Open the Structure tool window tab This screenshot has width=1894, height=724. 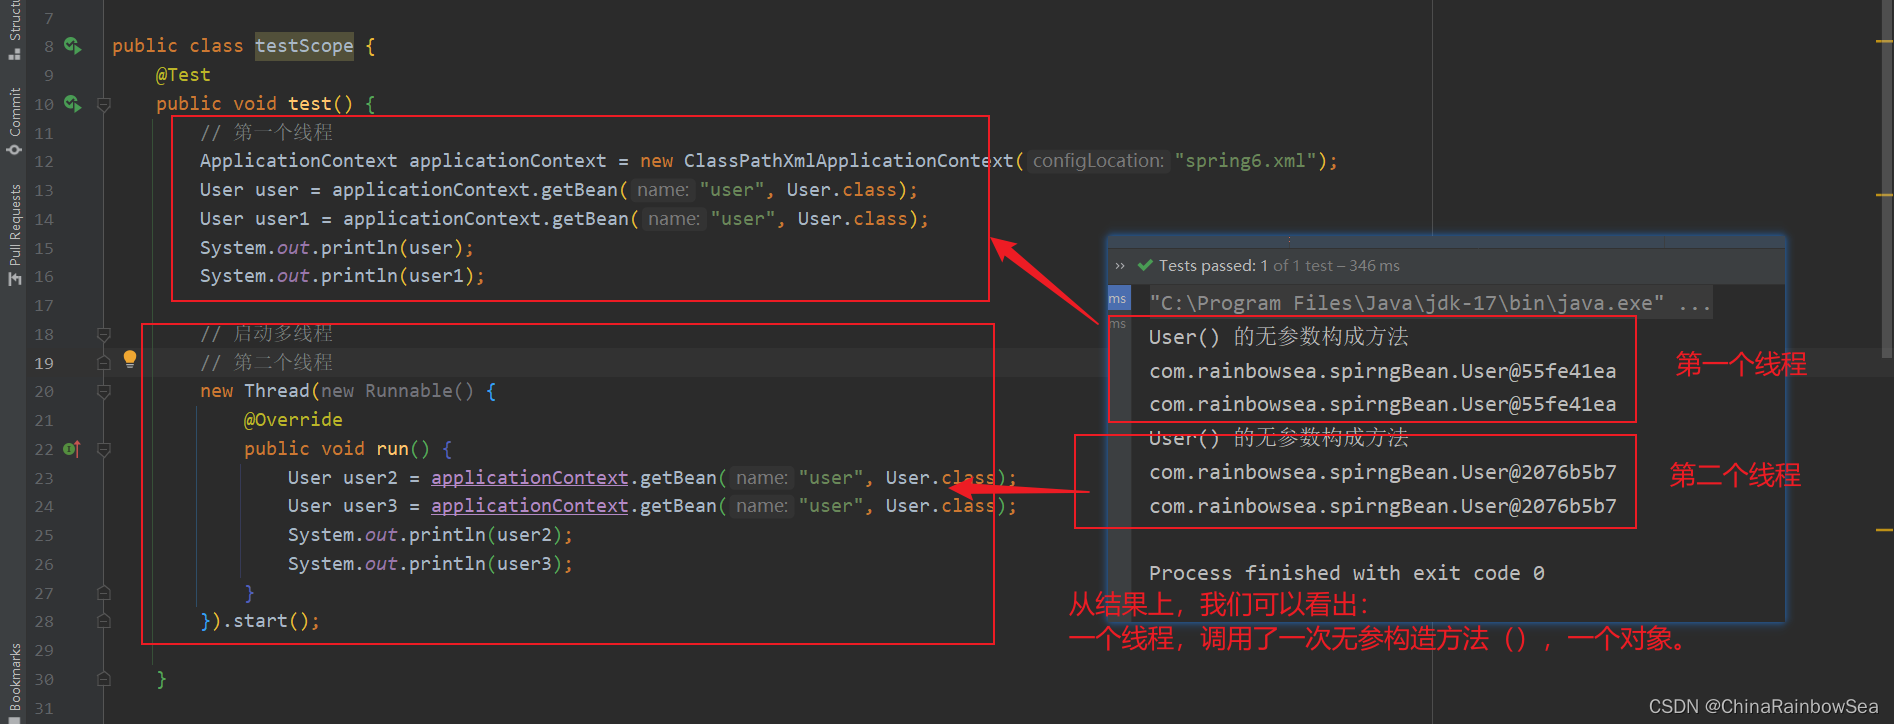[x=14, y=30]
